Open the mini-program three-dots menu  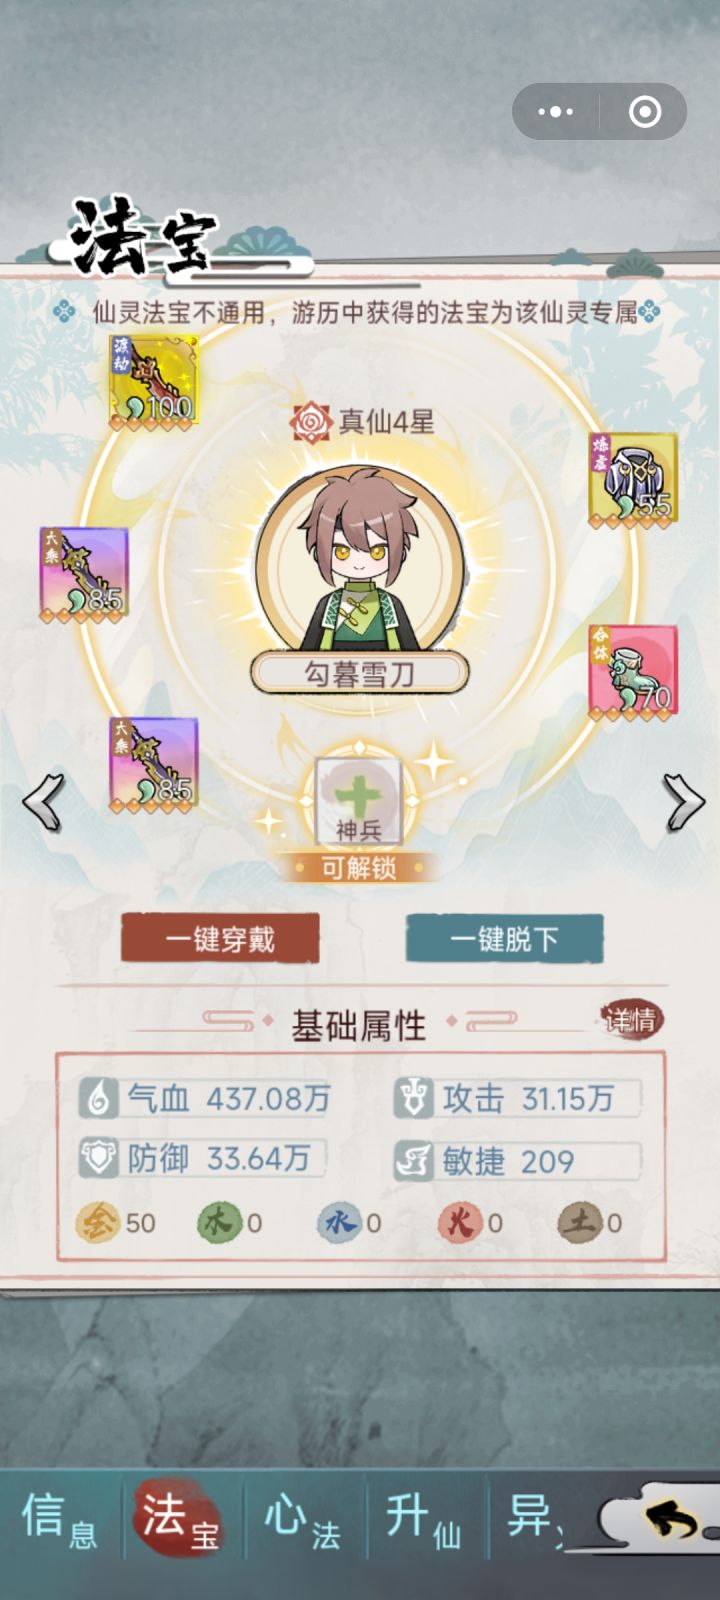click(x=556, y=111)
